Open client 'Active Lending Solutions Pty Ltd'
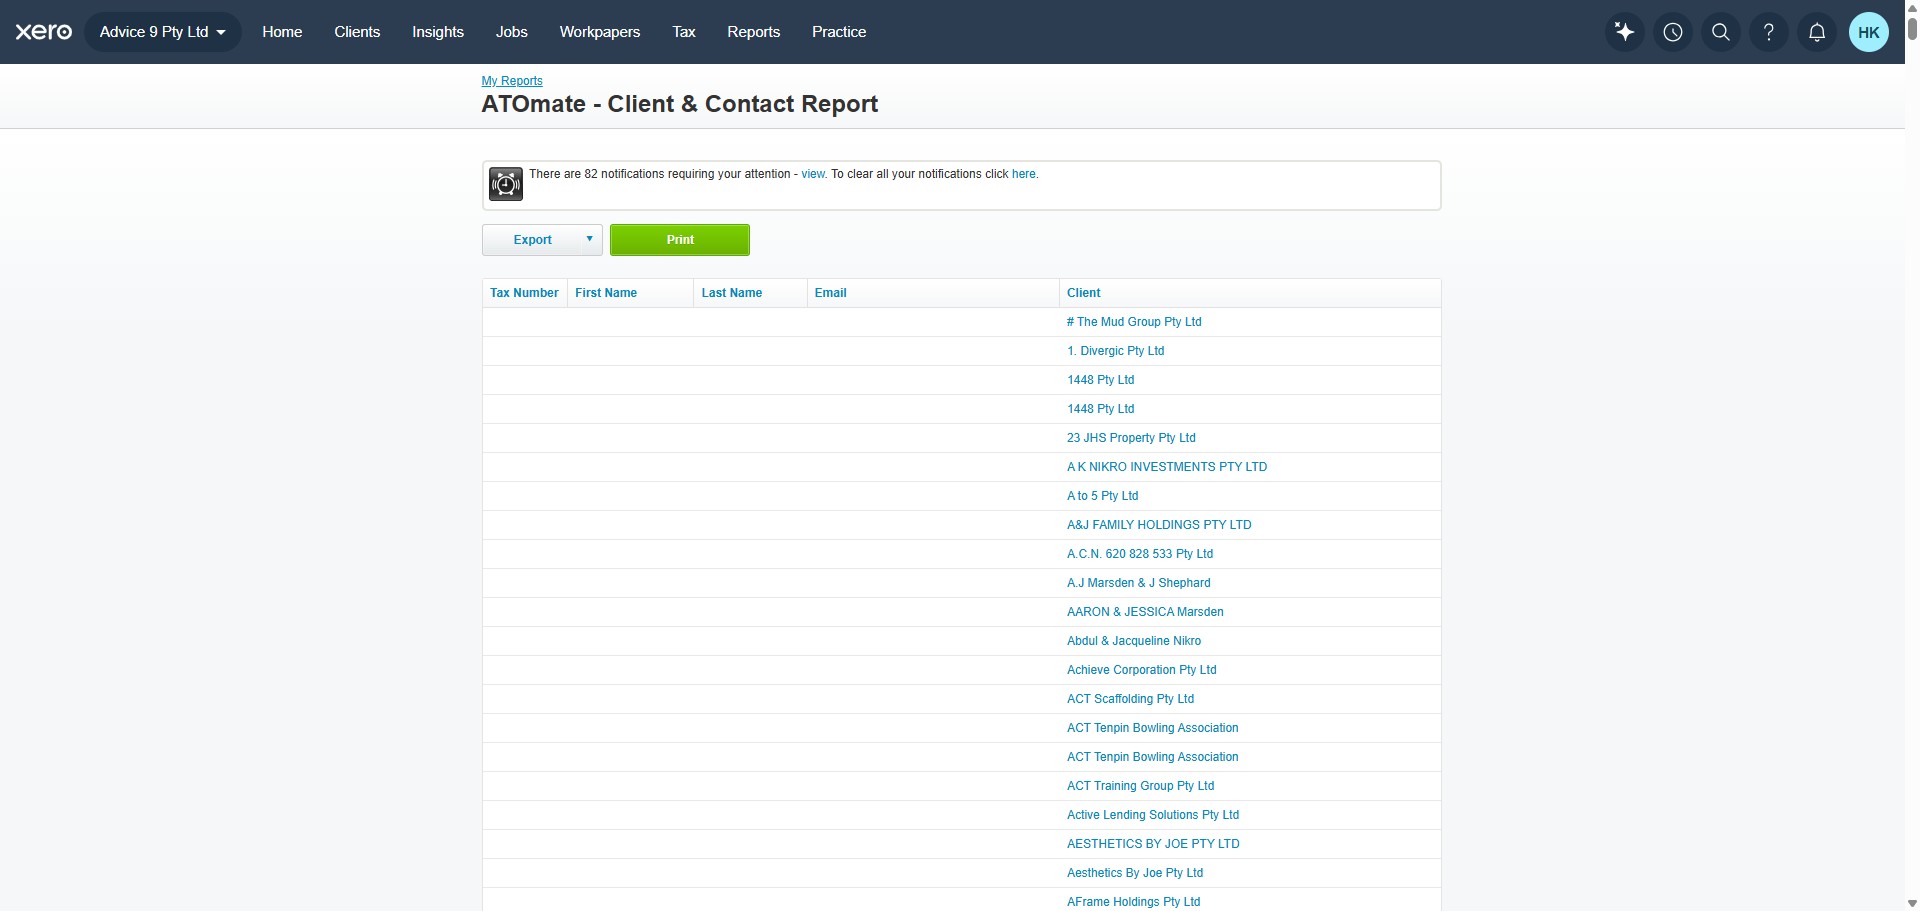 1153,815
